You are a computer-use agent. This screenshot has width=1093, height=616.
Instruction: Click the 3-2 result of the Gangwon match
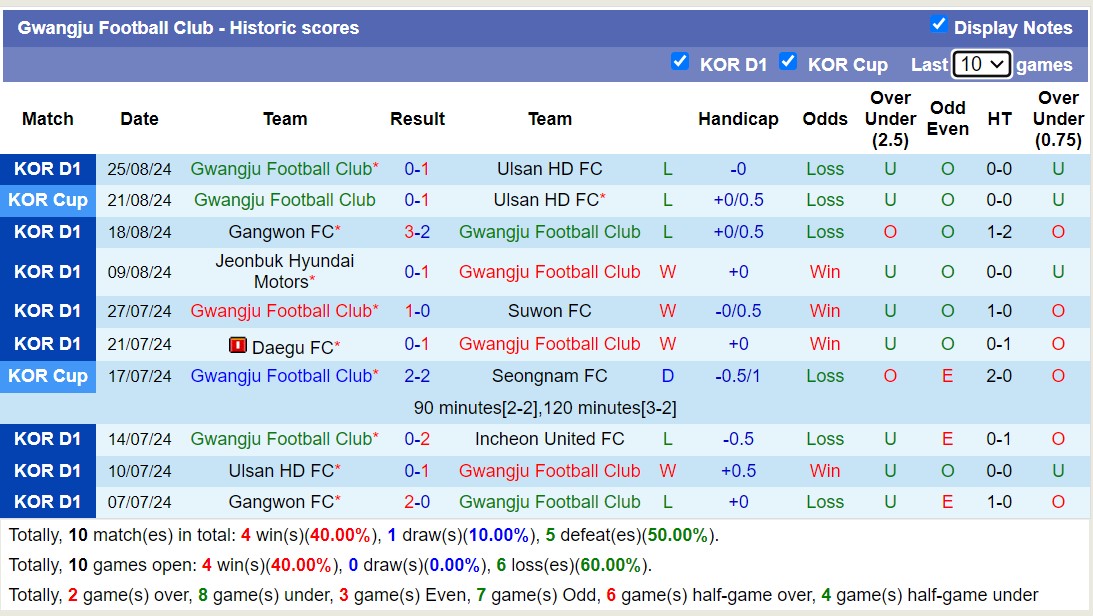coord(417,232)
